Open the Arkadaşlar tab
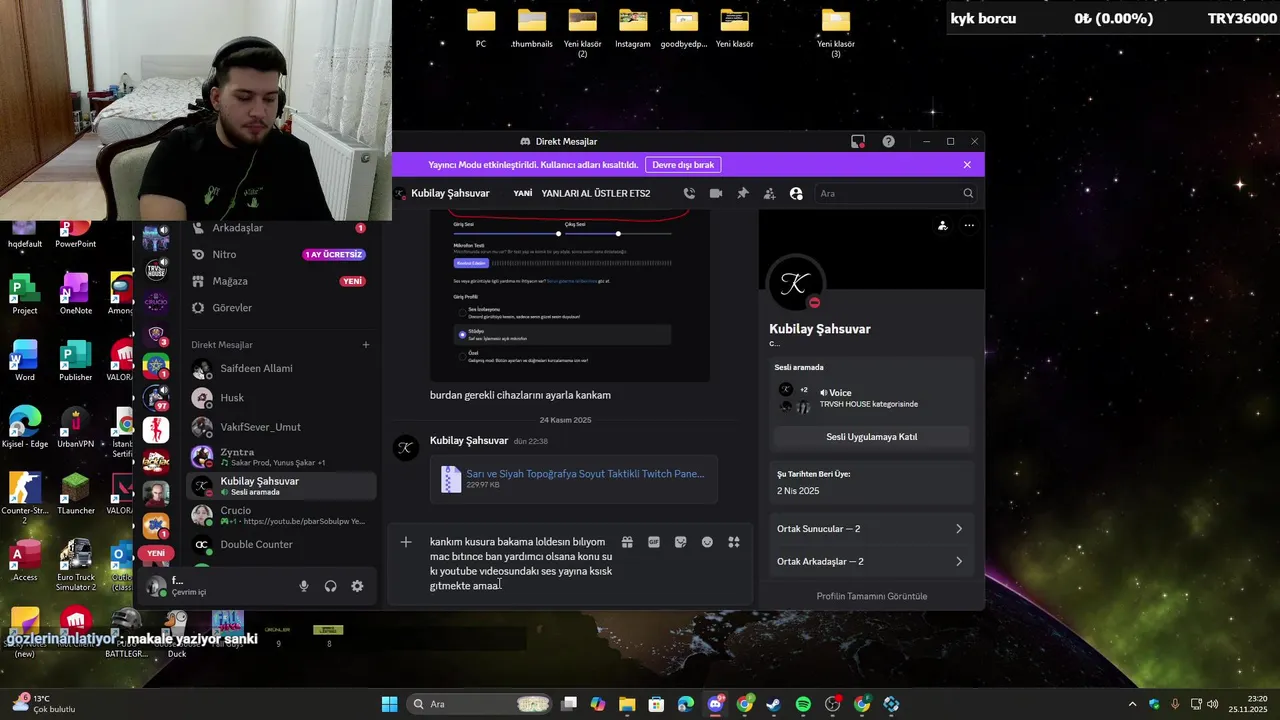The height and width of the screenshot is (720, 1280). click(279, 228)
